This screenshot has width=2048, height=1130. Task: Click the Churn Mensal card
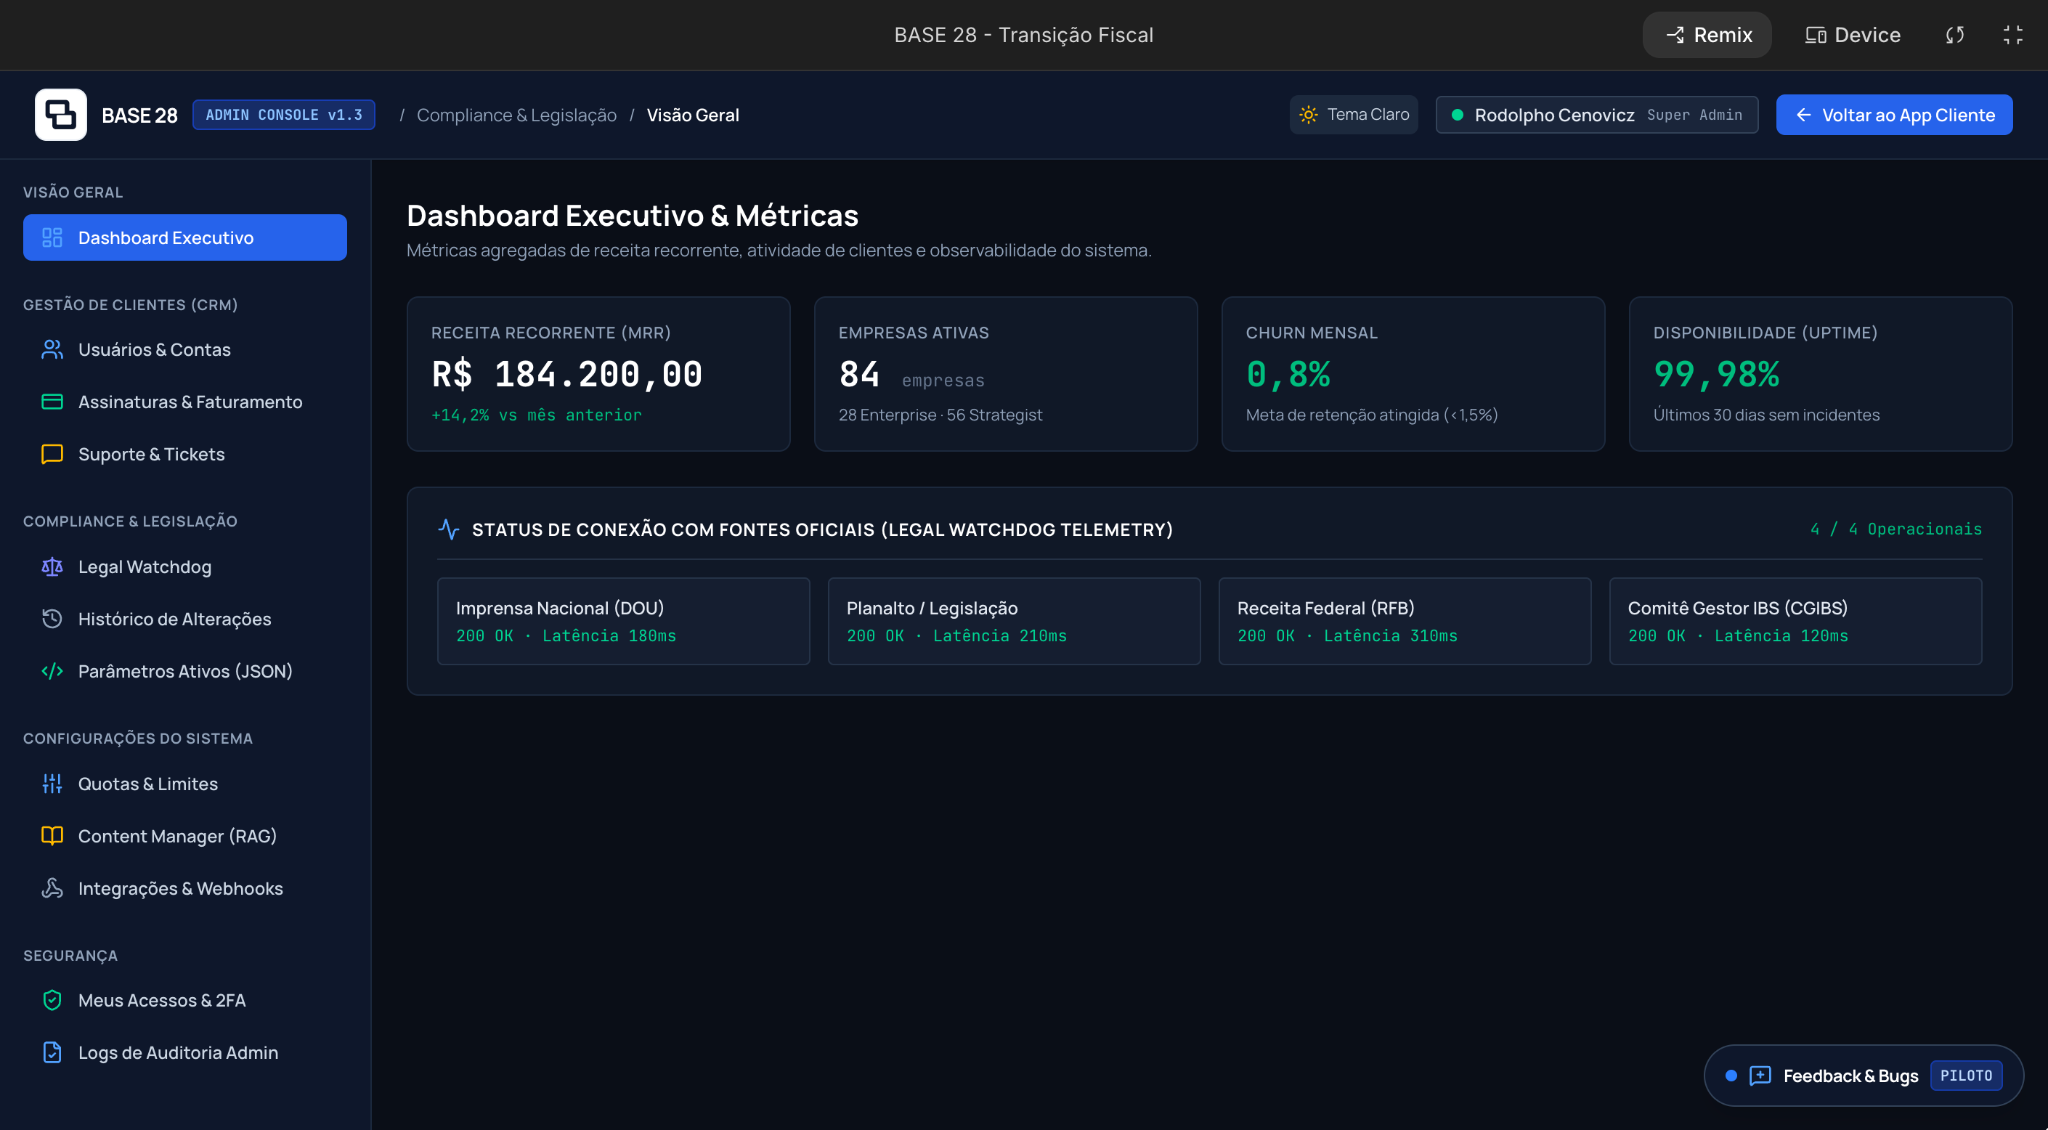[x=1413, y=374]
